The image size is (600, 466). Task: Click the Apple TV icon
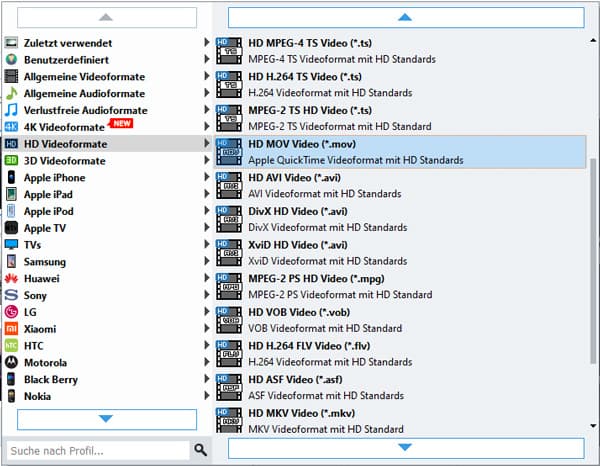coord(11,228)
